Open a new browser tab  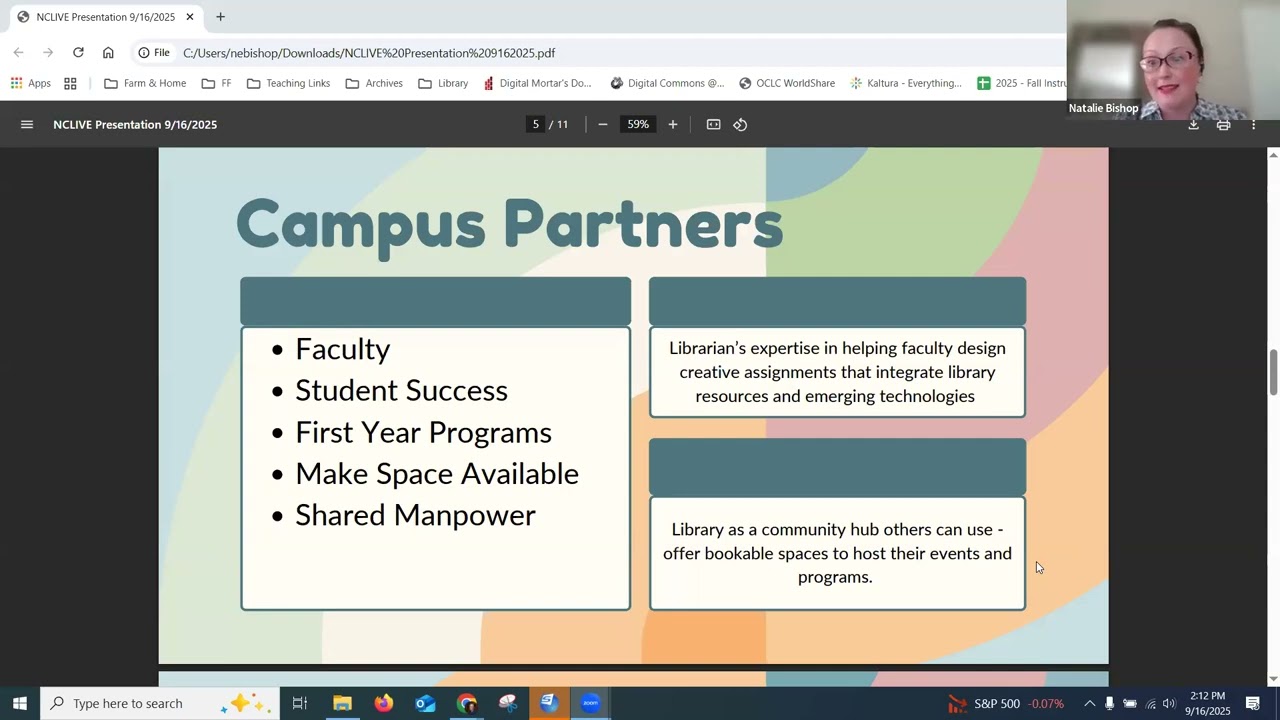tap(220, 17)
